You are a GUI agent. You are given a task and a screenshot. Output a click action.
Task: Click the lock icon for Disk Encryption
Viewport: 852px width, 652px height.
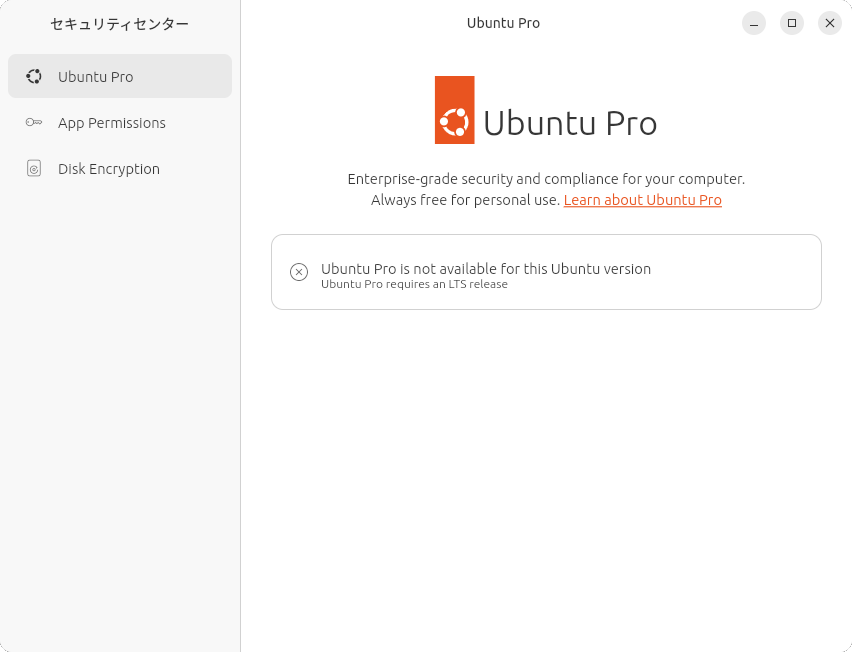pyautogui.click(x=34, y=168)
